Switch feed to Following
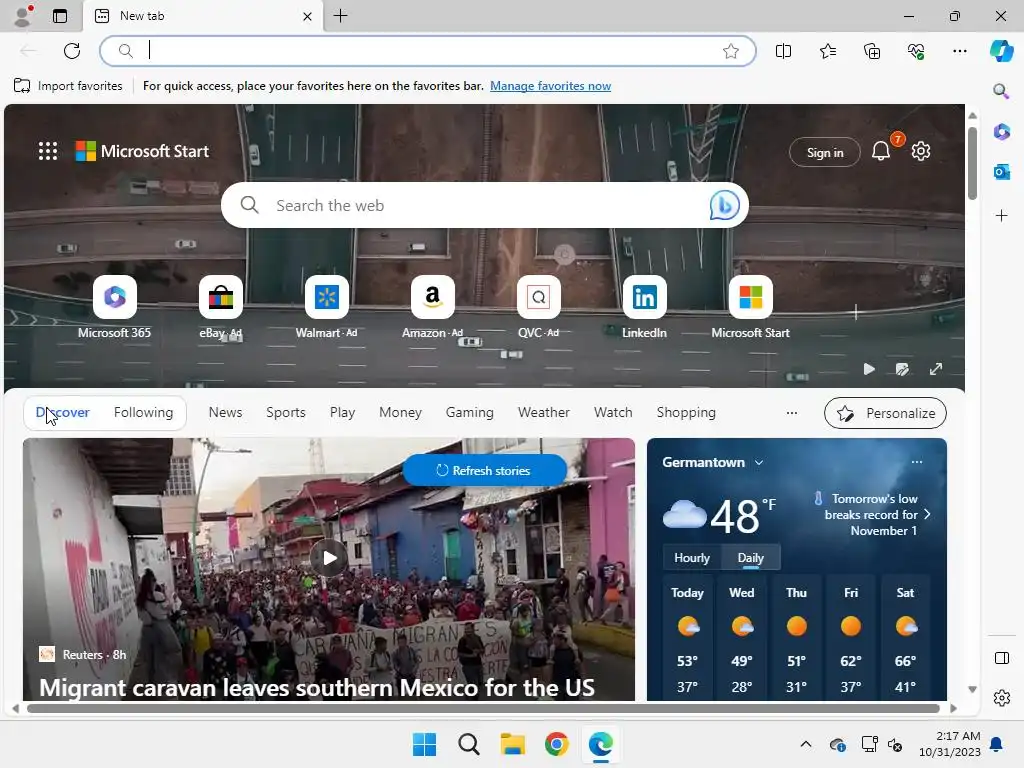The height and width of the screenshot is (768, 1024). pyautogui.click(x=144, y=413)
